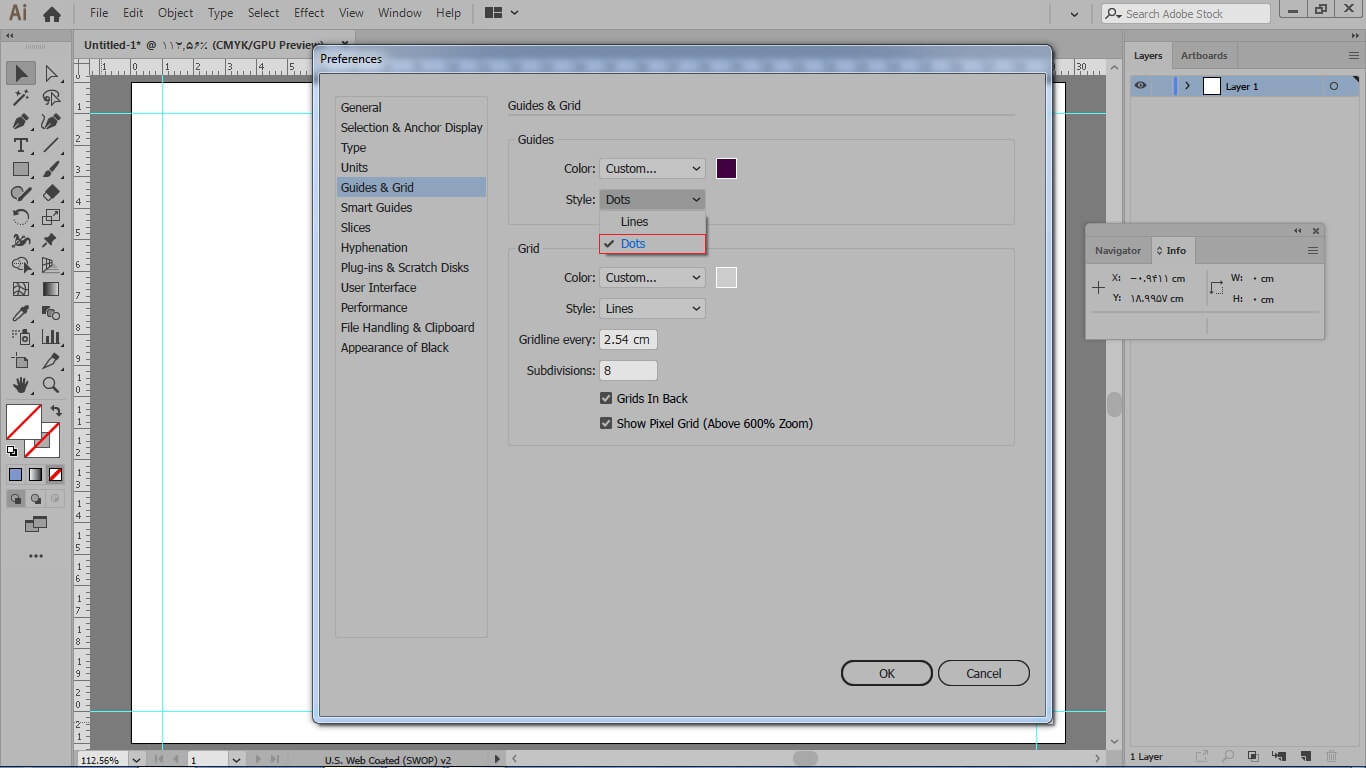Viewport: 1366px width, 768px height.
Task: Click the Gridline every input field
Action: tap(628, 340)
